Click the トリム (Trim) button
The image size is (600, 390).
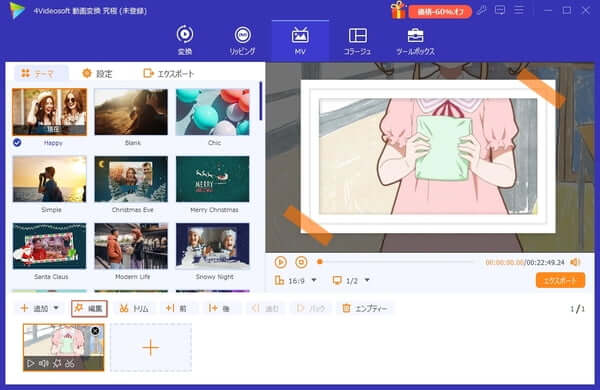[134, 308]
